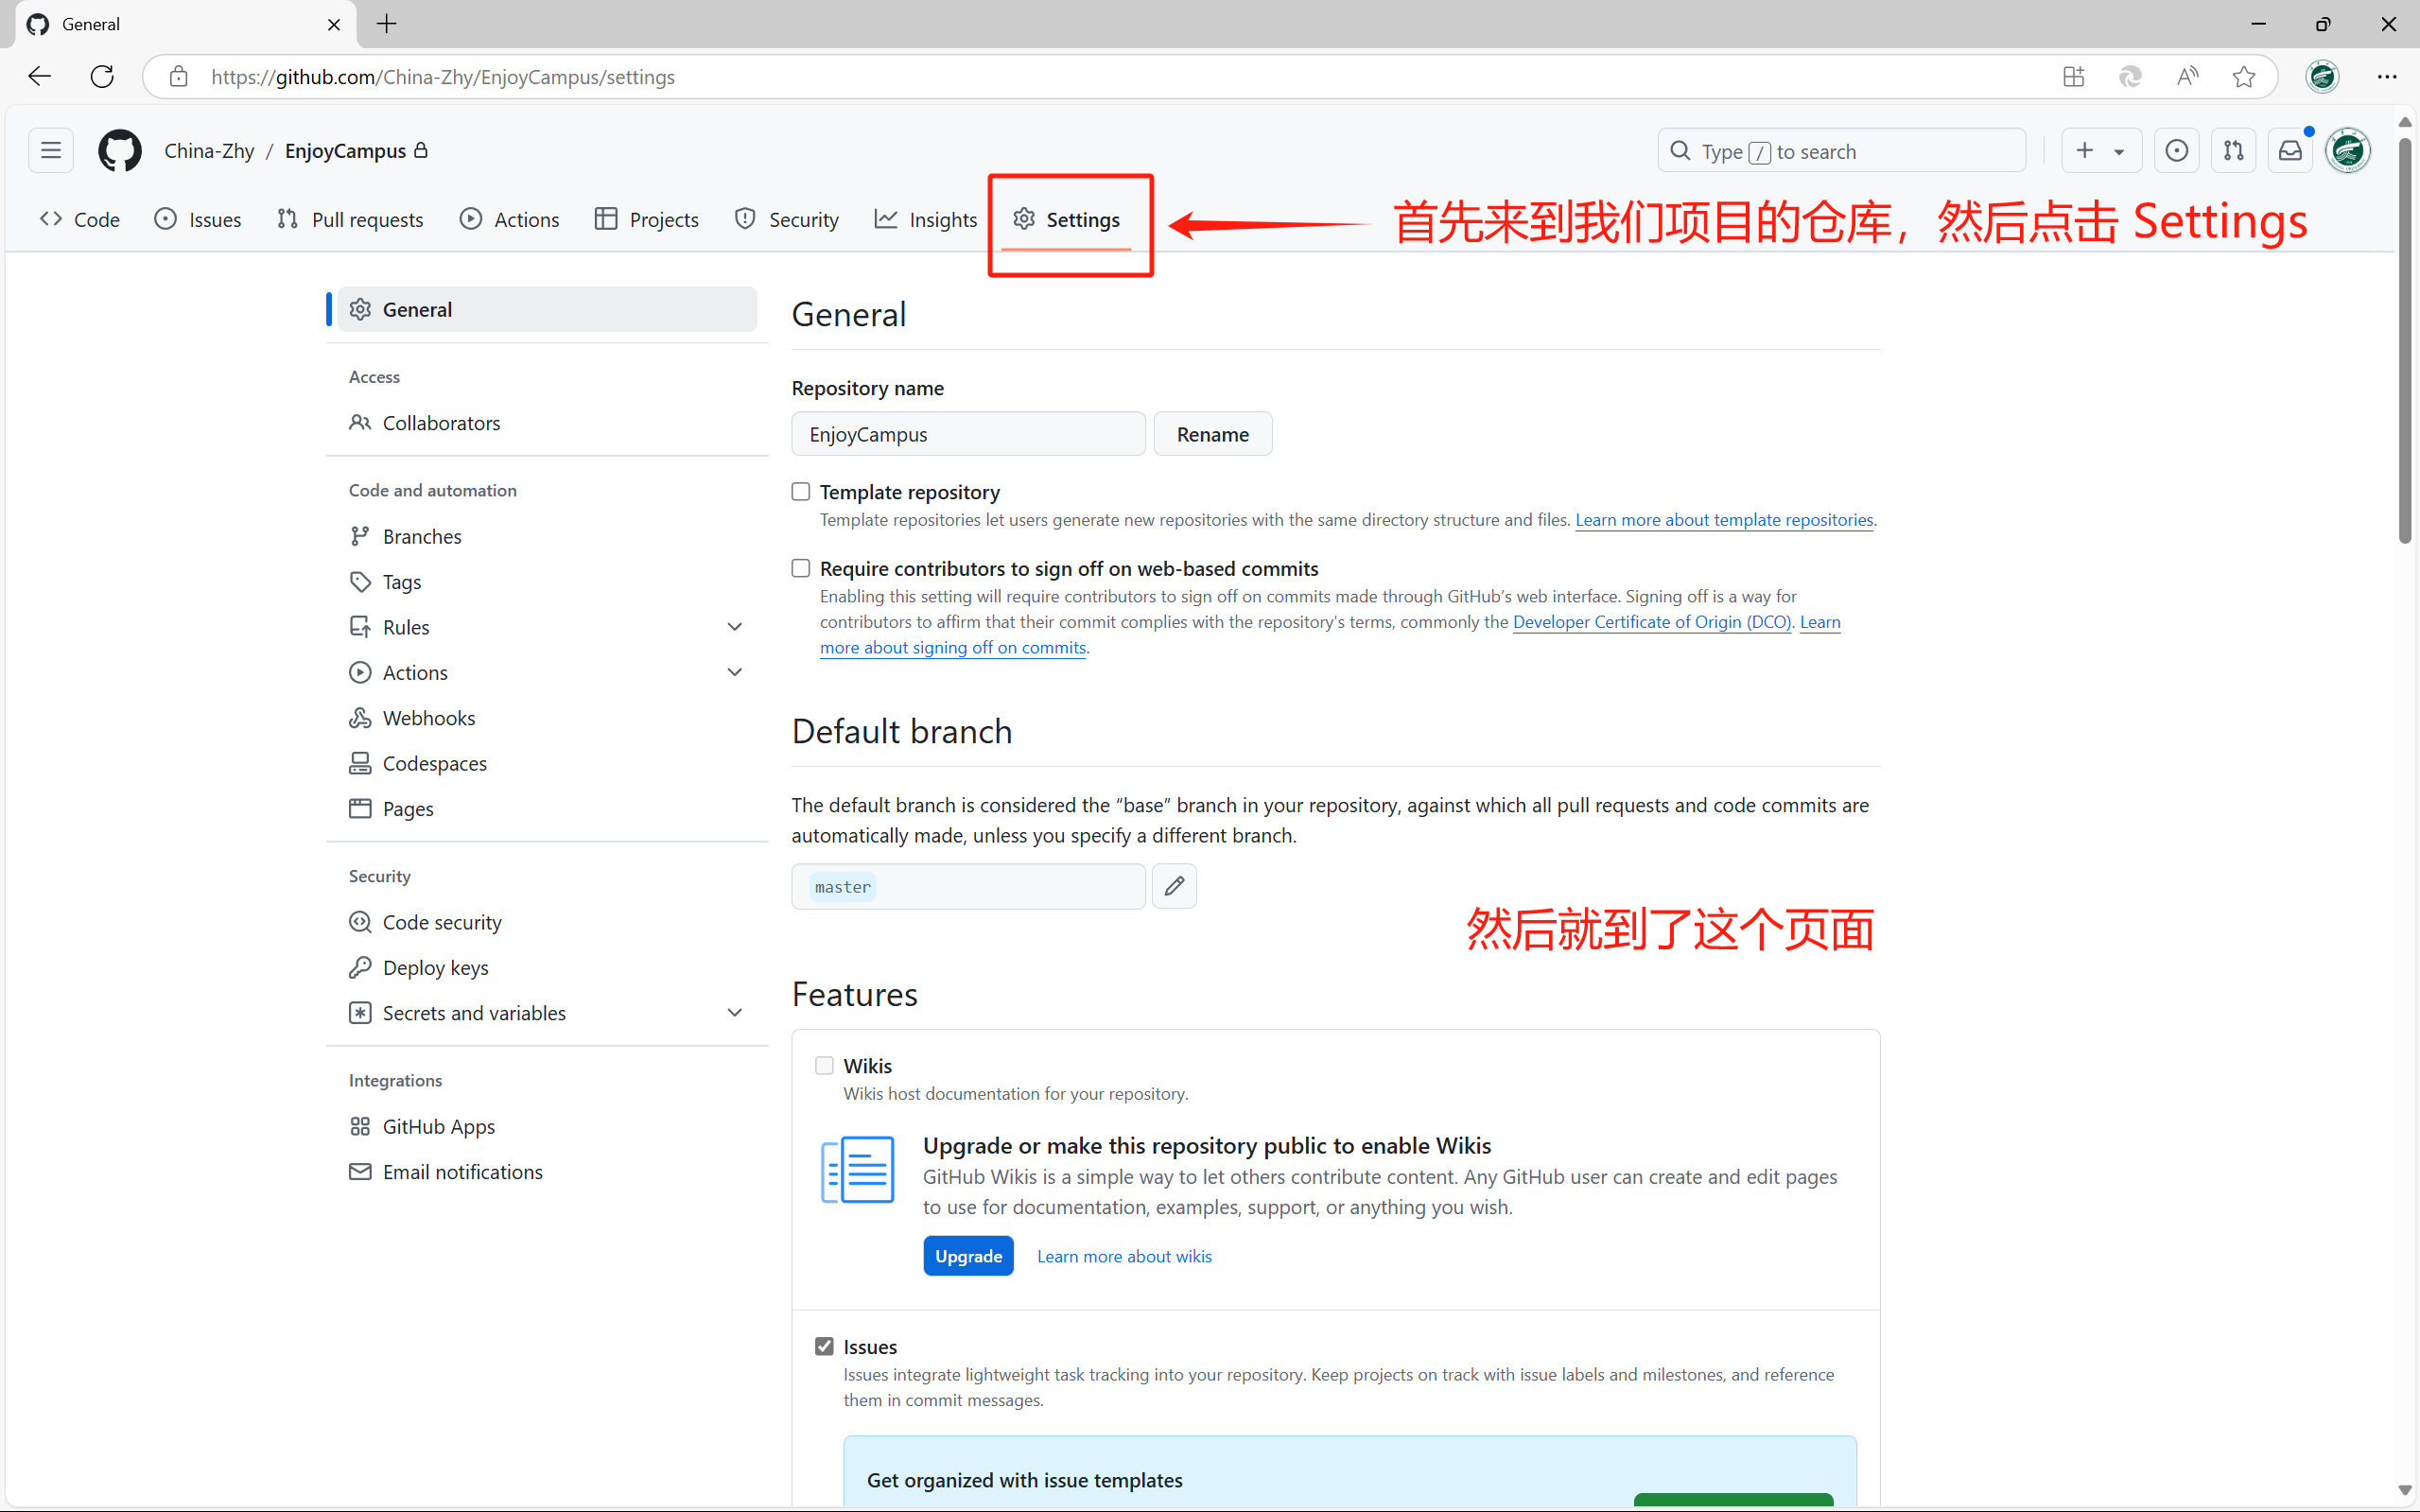Go to China-Zhy owner profile link
2420x1512 pixels.
point(209,151)
